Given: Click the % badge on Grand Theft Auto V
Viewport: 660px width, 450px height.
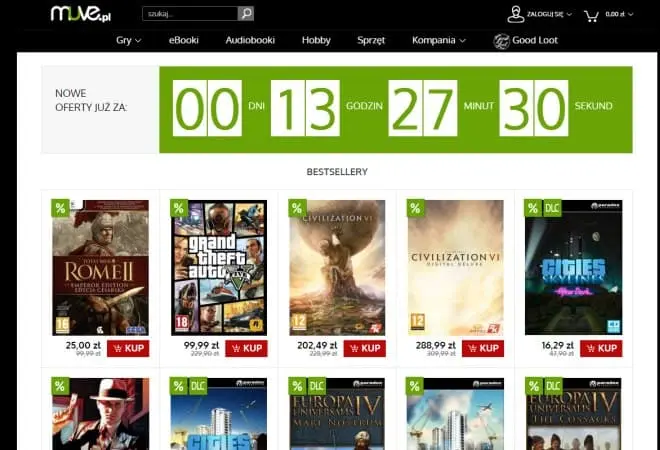Looking at the screenshot, I should [x=179, y=208].
